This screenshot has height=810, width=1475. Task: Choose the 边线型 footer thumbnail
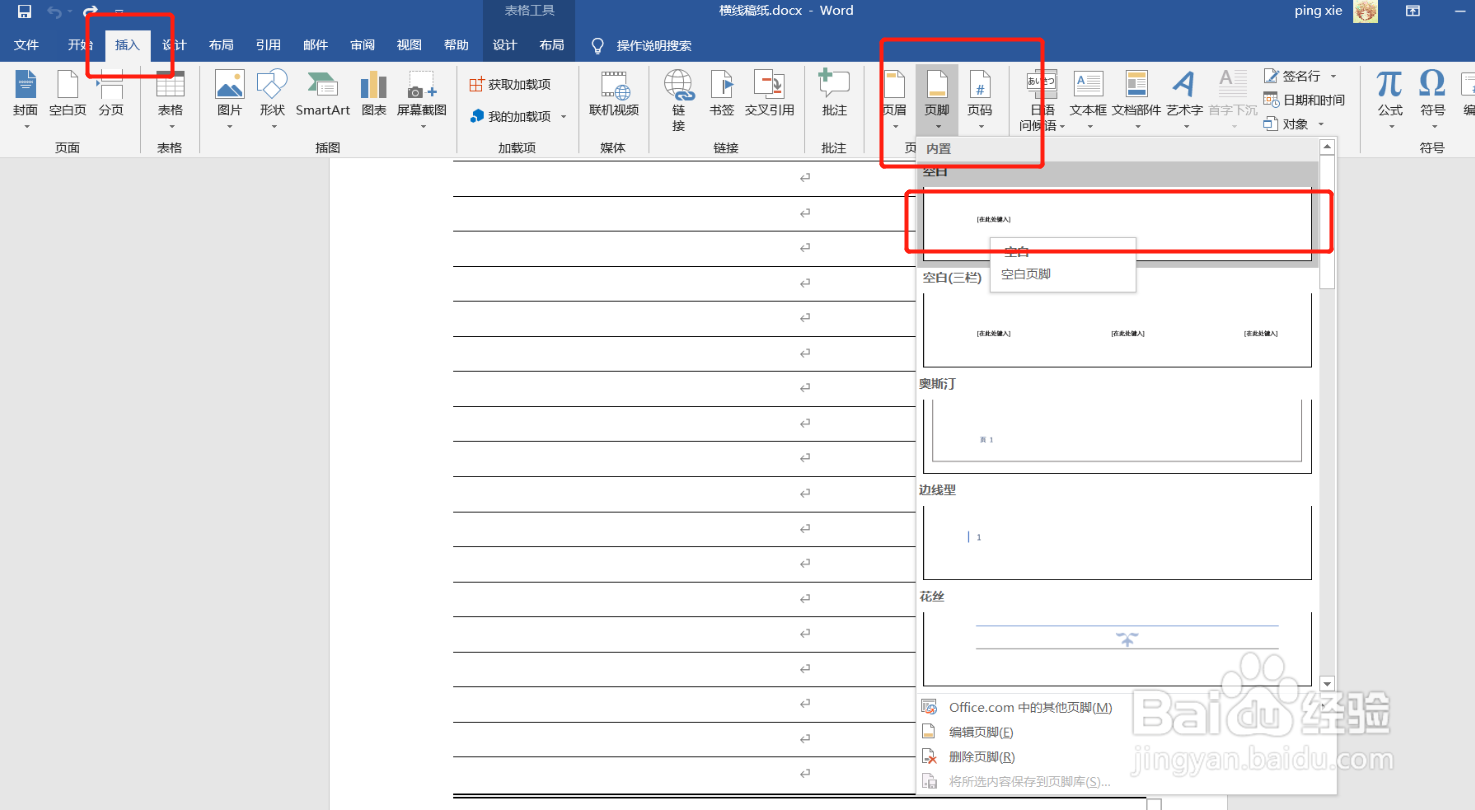1117,542
